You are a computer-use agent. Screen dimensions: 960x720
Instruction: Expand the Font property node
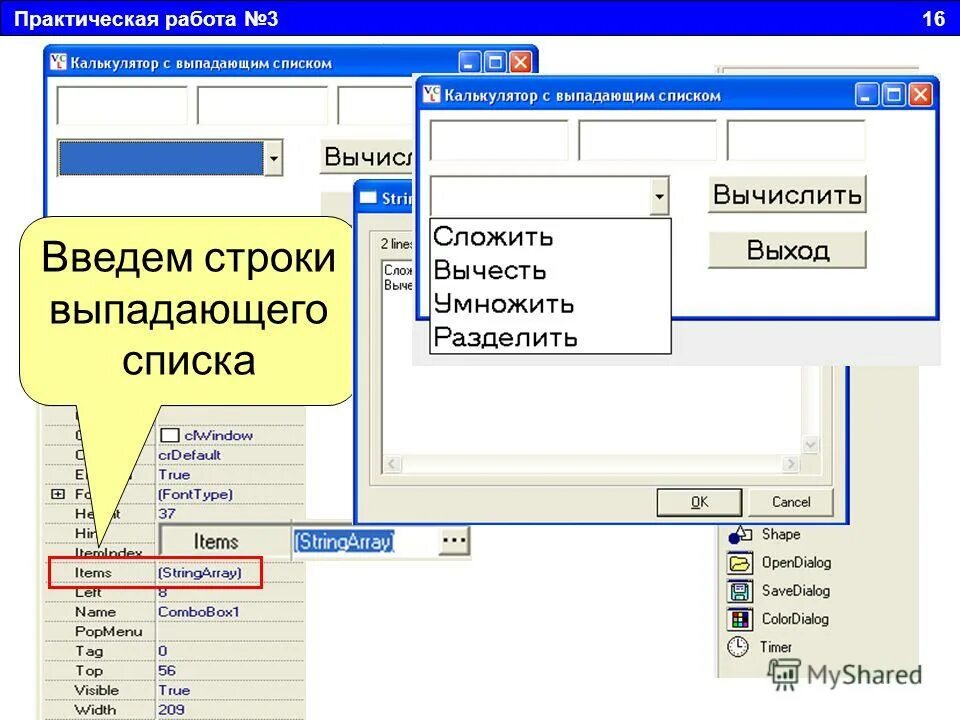point(58,493)
